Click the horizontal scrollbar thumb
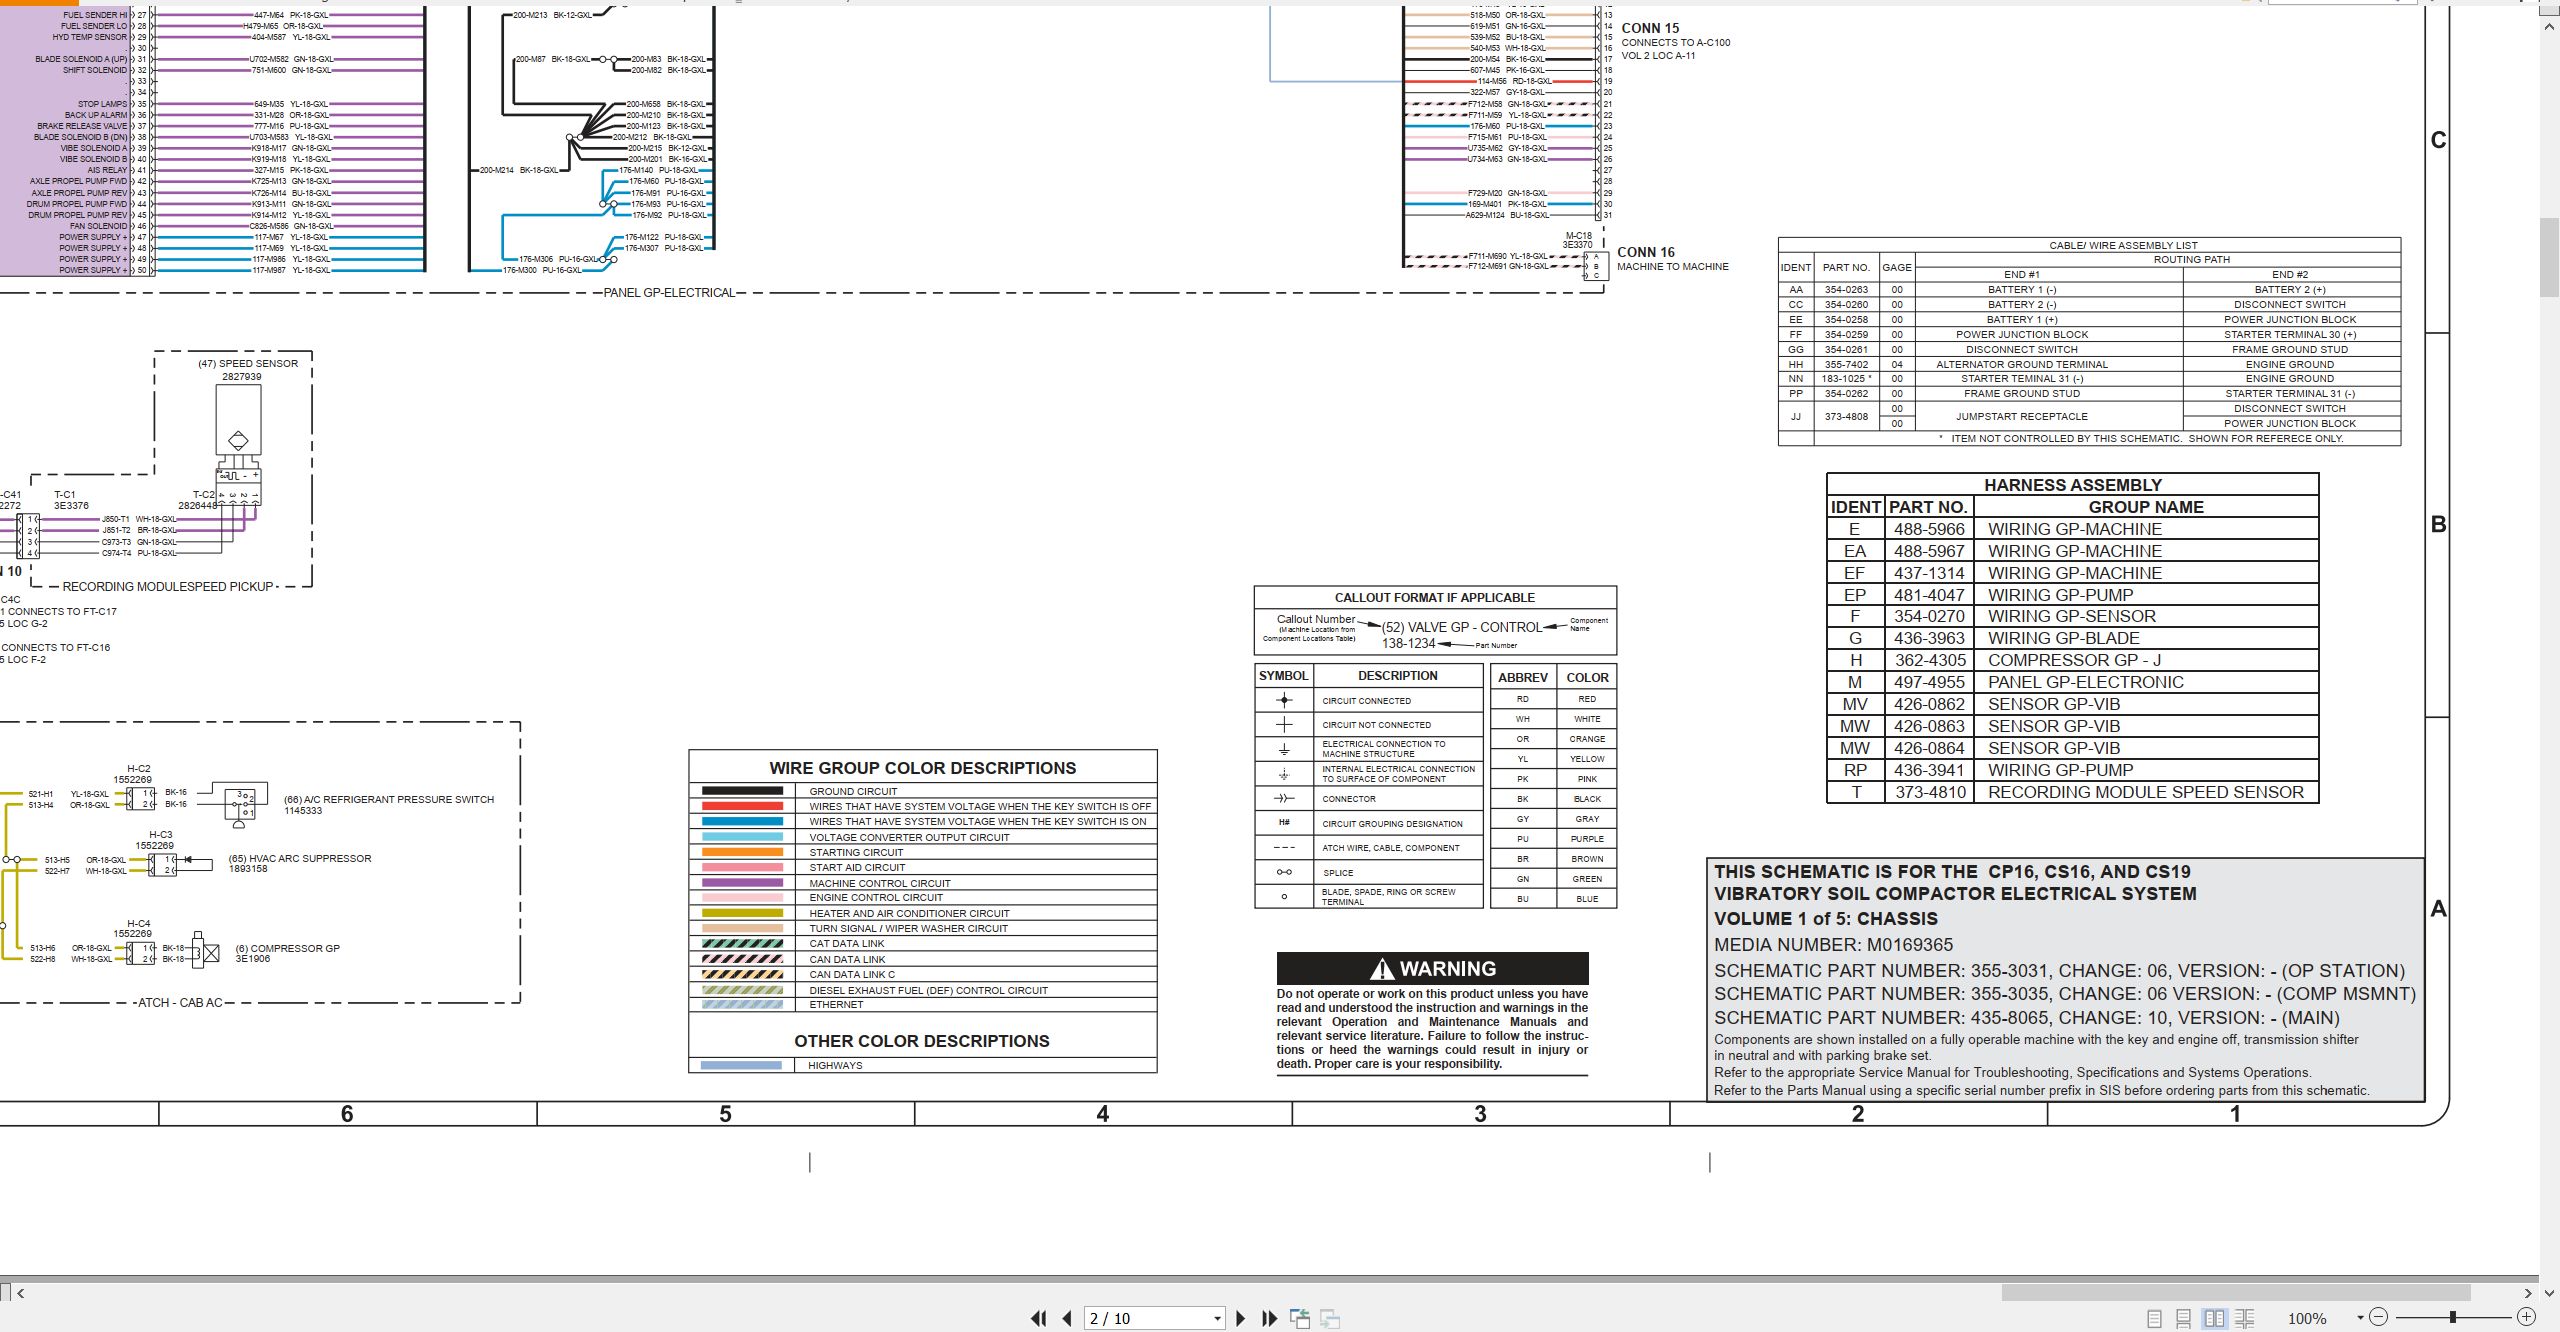 [2235, 1293]
